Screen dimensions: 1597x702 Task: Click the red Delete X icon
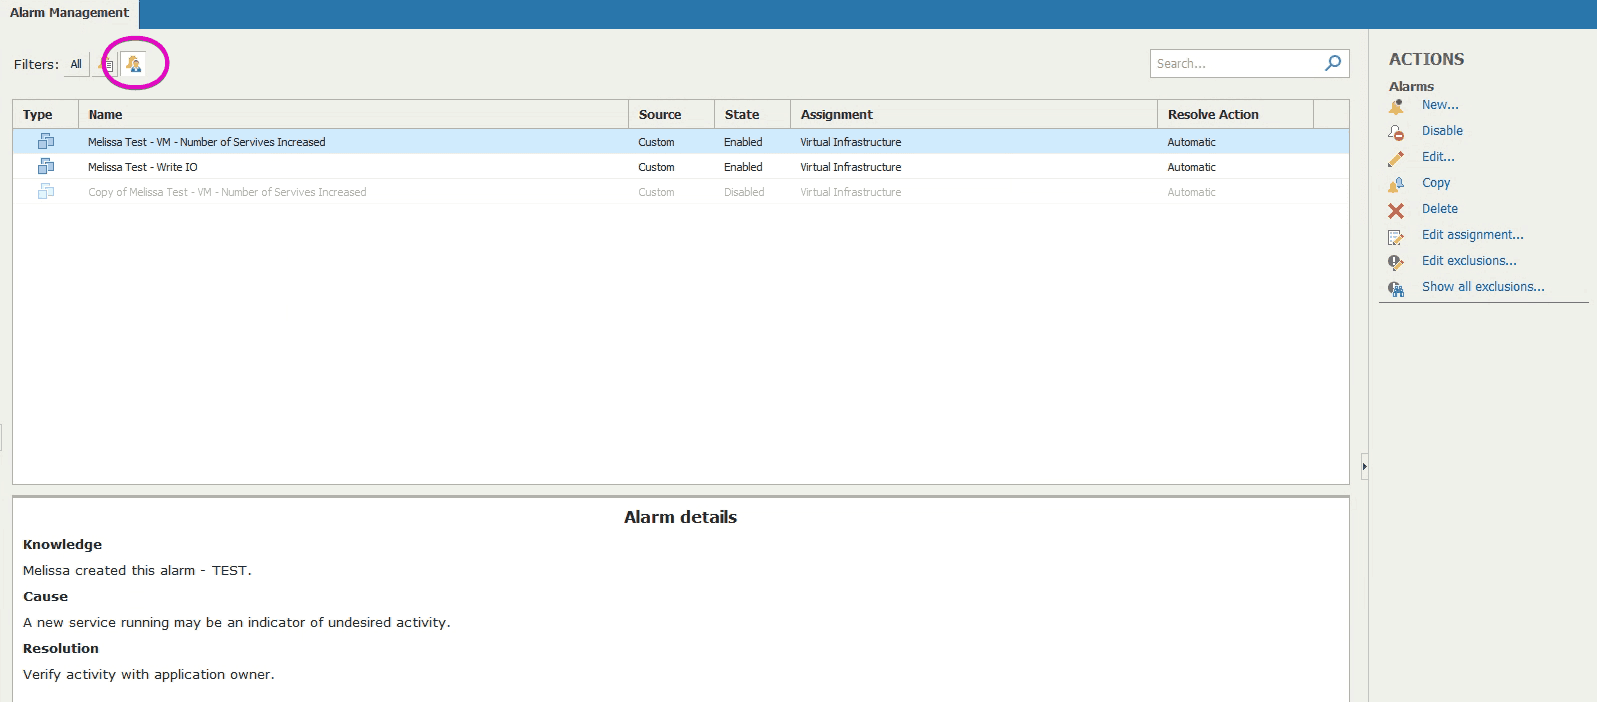1396,210
